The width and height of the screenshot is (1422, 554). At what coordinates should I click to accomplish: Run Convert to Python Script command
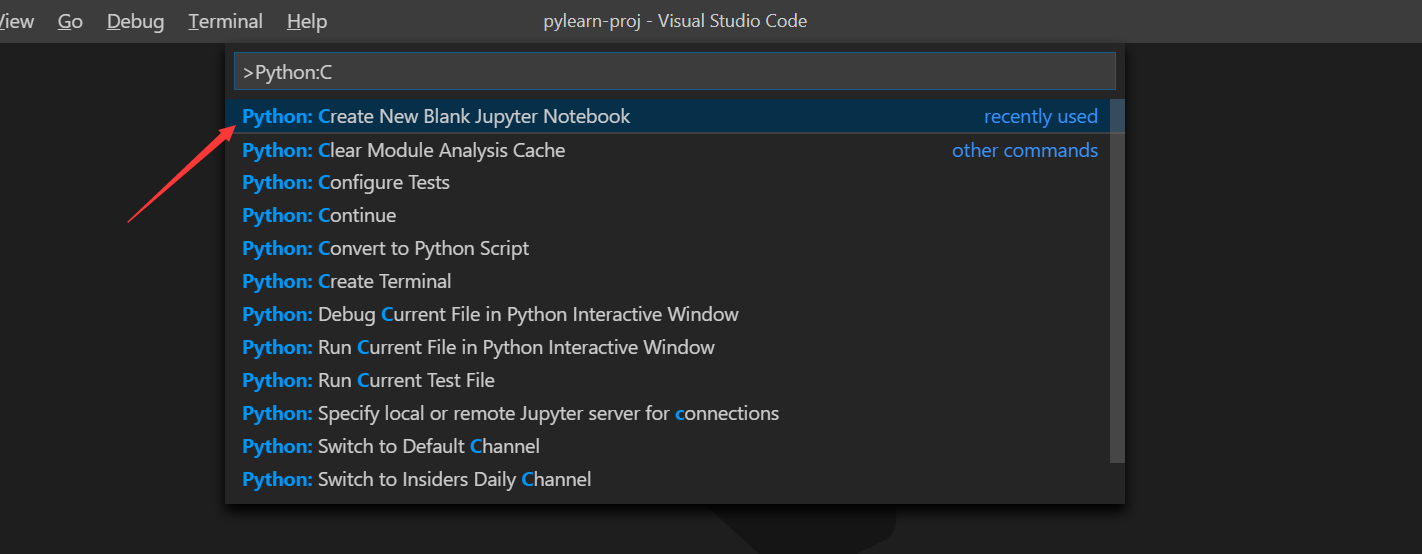[385, 249]
